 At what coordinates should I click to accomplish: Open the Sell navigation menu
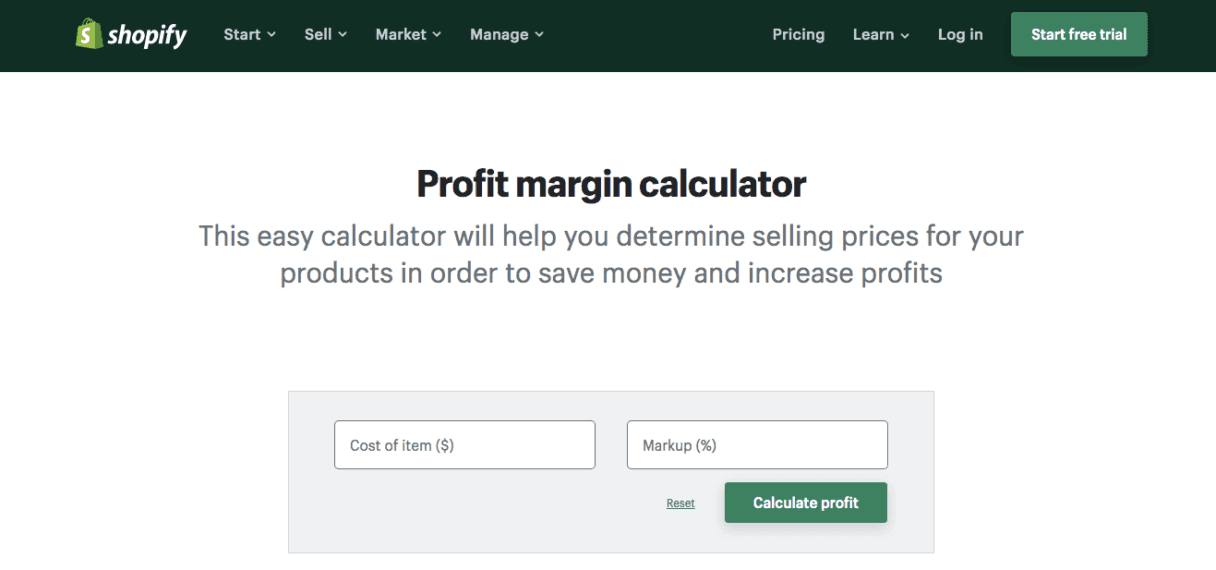point(318,34)
